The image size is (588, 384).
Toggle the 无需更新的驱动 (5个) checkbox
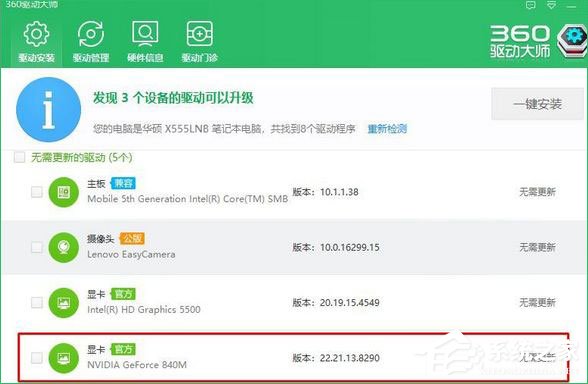click(20, 157)
